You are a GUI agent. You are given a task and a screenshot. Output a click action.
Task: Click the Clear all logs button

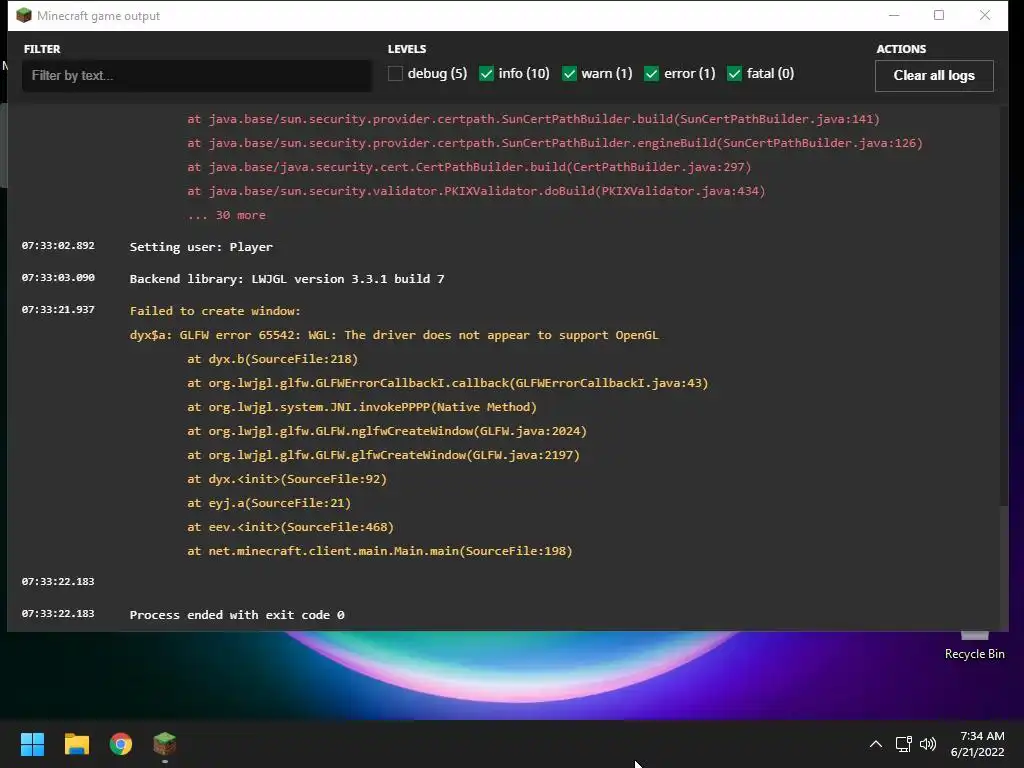tap(934, 76)
